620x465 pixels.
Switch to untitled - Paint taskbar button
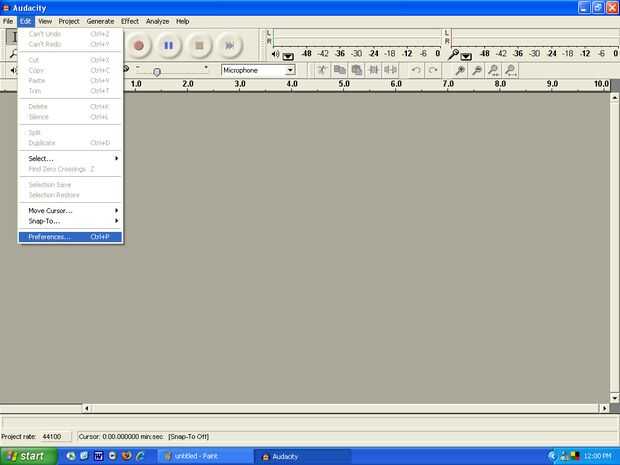pyautogui.click(x=205, y=456)
